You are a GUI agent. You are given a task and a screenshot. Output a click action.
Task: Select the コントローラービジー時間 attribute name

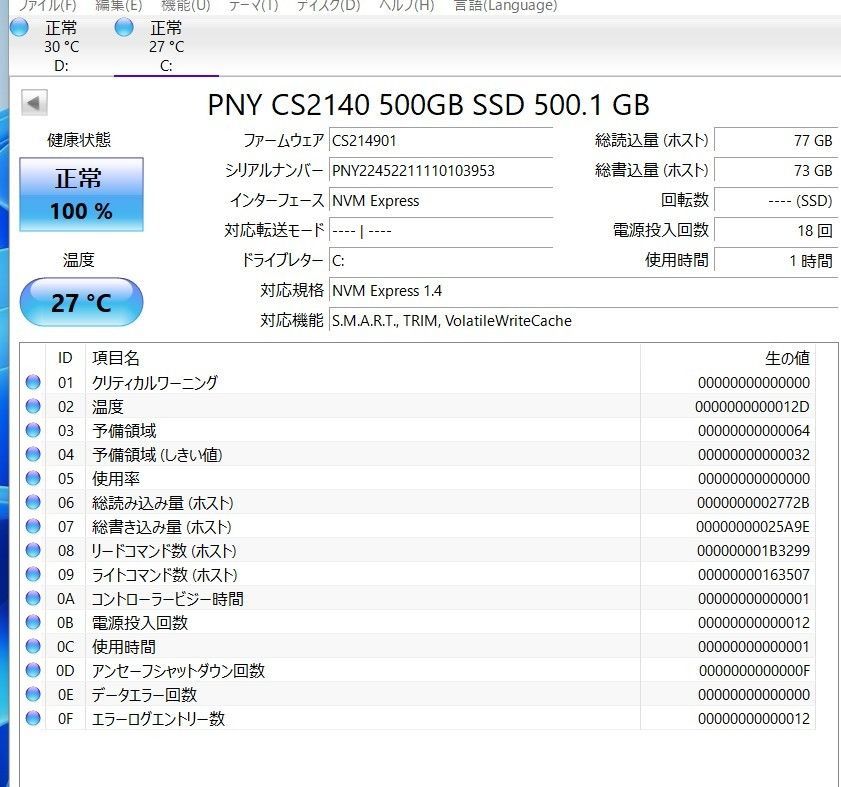[167, 599]
